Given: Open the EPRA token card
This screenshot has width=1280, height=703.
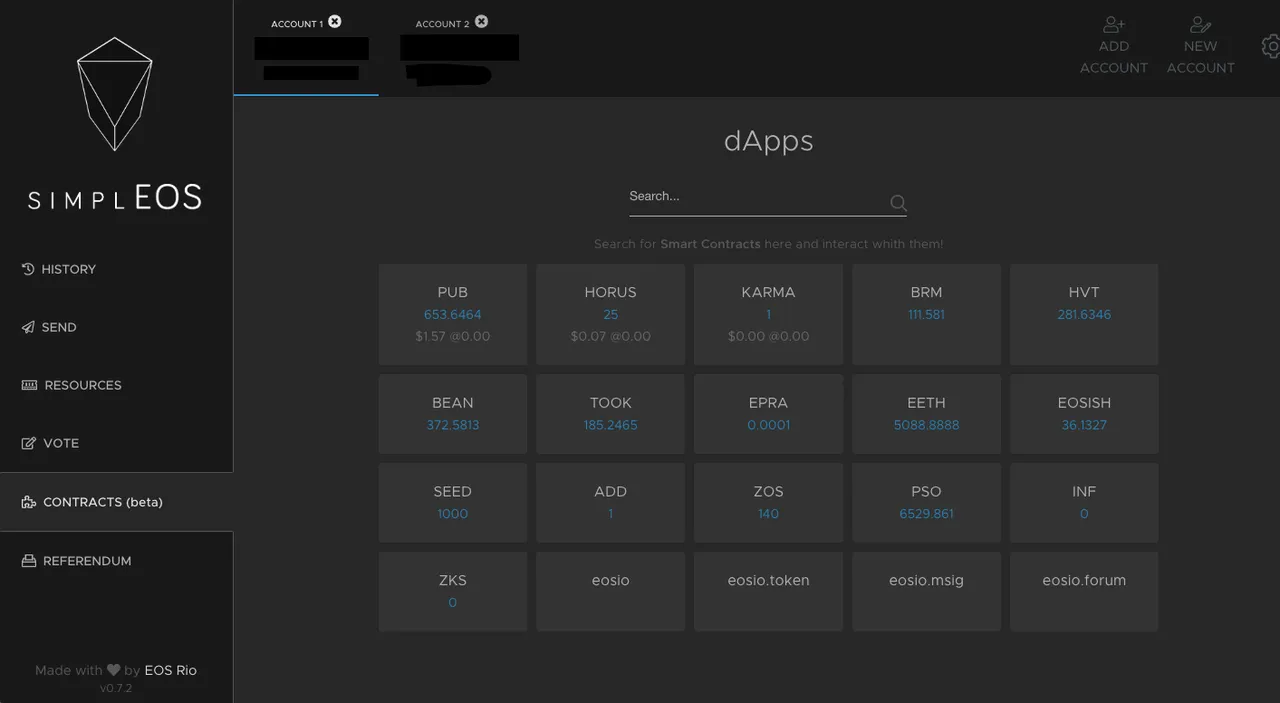Looking at the screenshot, I should [768, 414].
